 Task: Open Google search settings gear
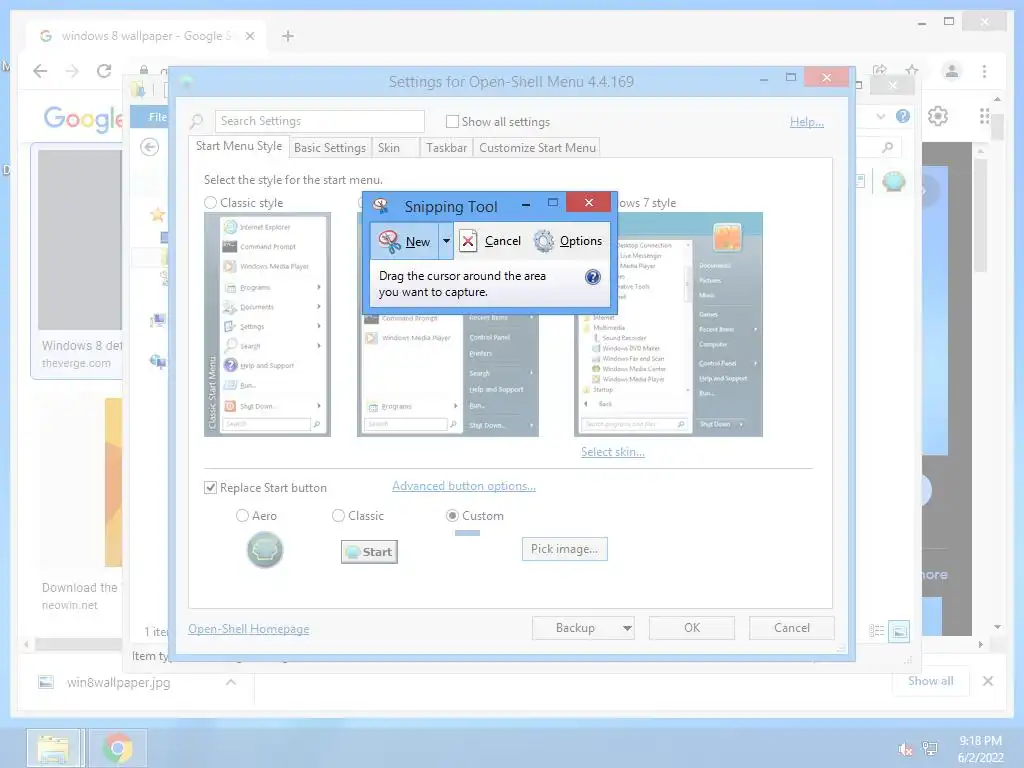point(938,116)
